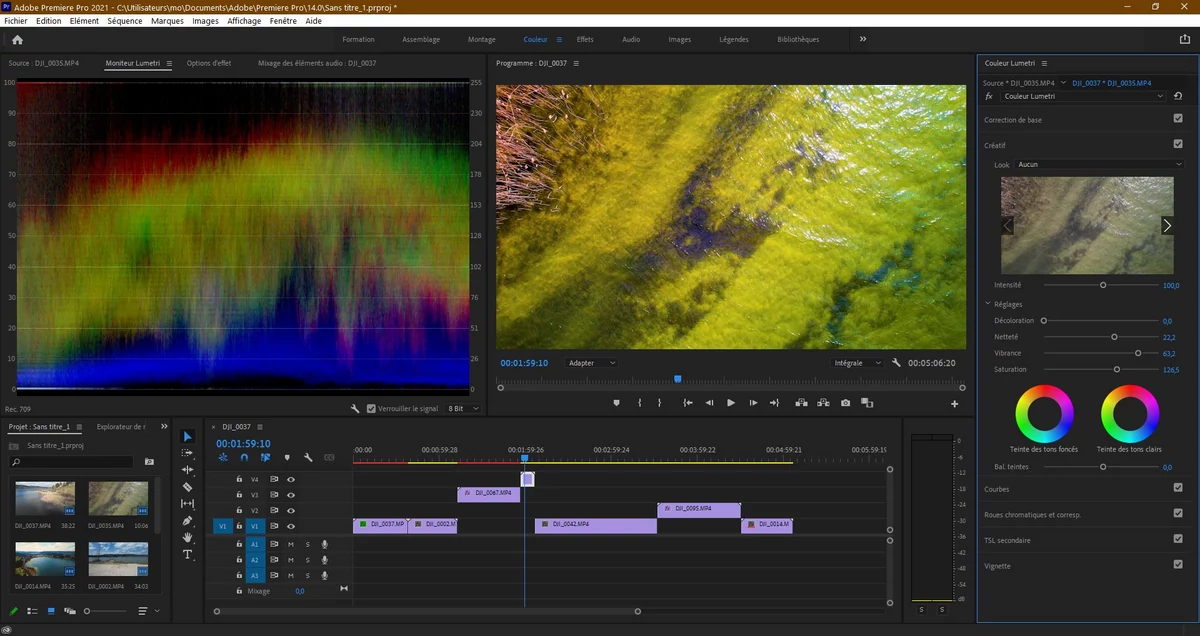
Task: Select the Track Select Forward tool
Action: pos(187,453)
